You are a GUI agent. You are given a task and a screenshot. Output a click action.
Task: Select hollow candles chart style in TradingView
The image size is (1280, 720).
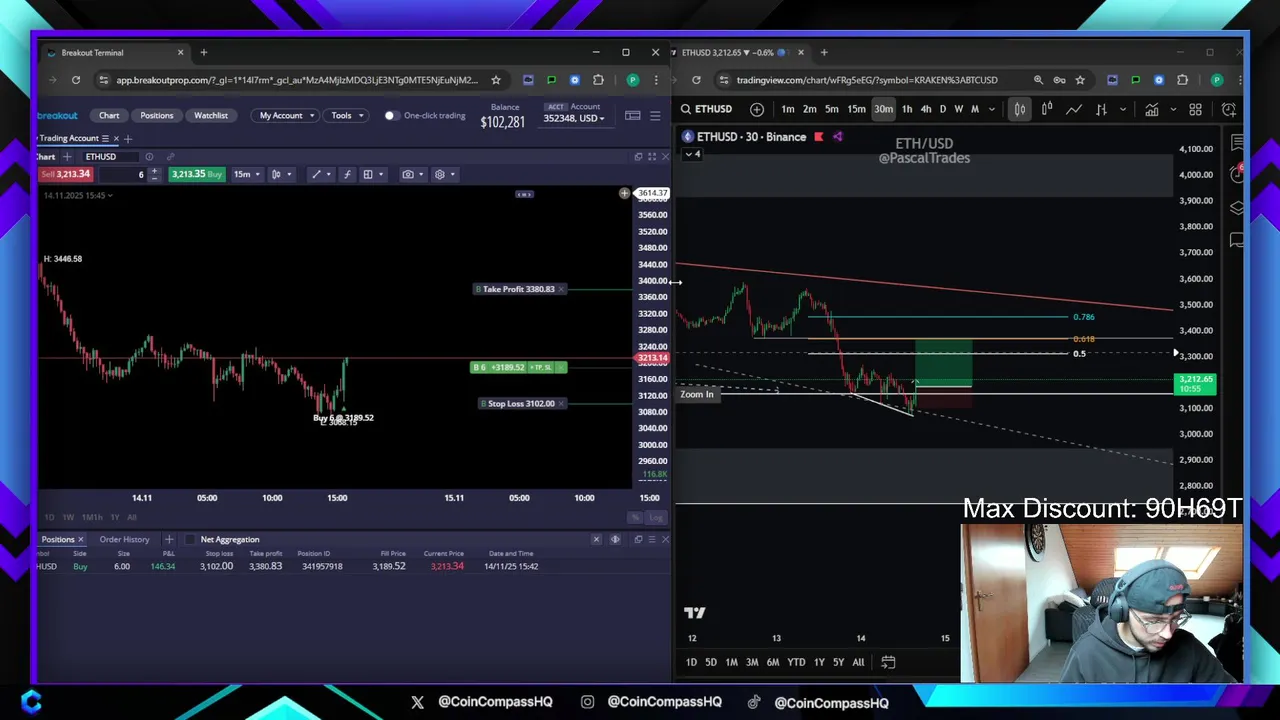[1047, 109]
